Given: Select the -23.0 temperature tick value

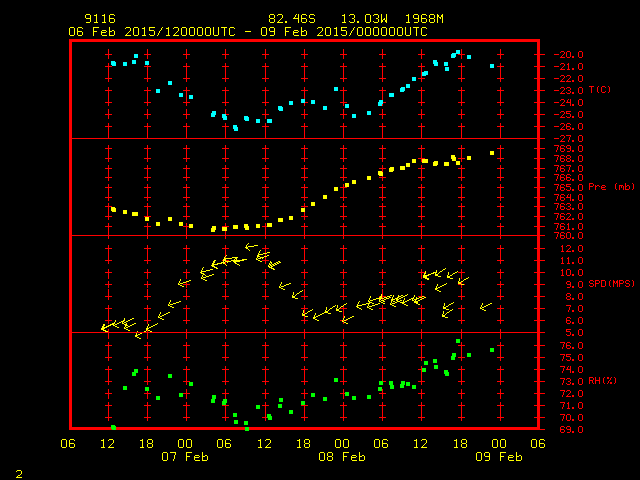Looking at the screenshot, I should click(568, 91).
